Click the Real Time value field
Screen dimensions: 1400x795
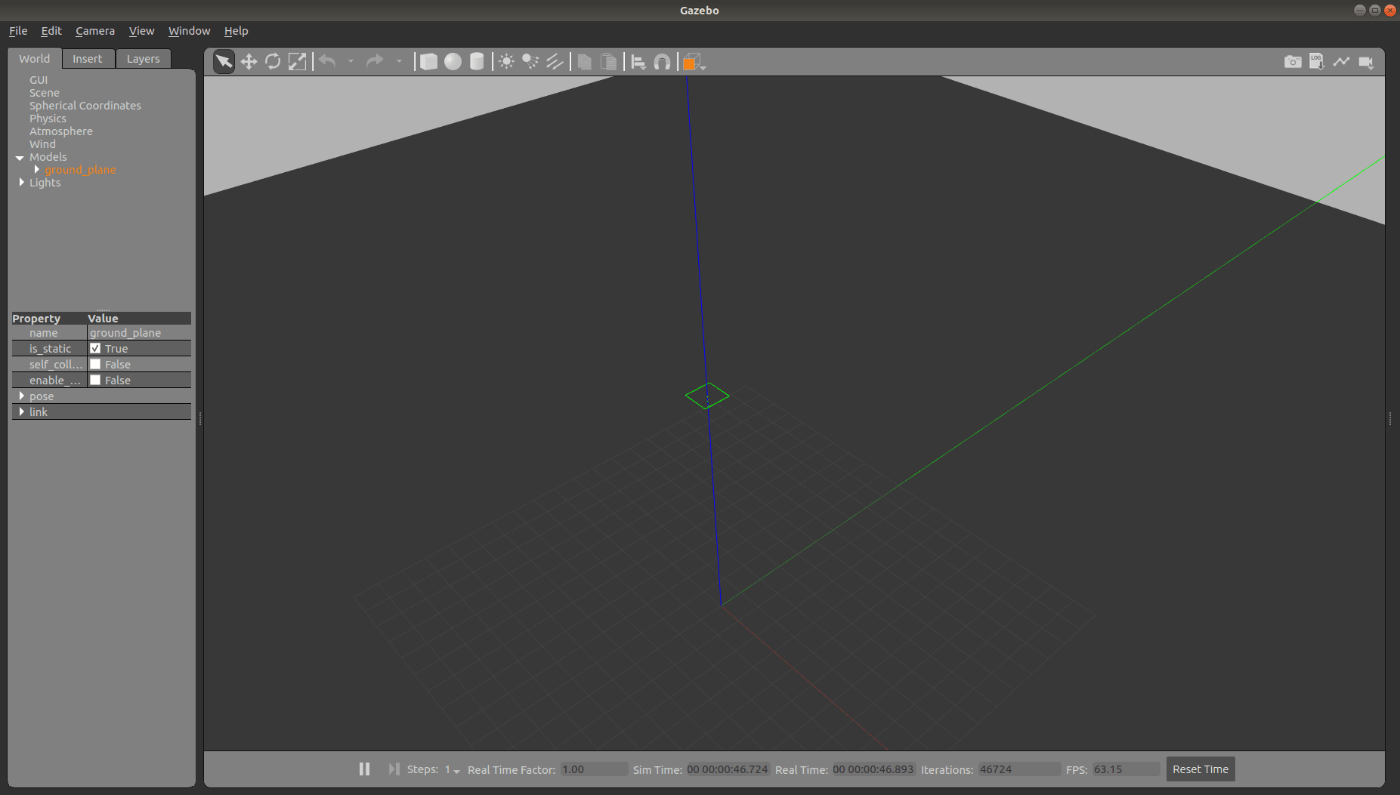click(x=873, y=770)
